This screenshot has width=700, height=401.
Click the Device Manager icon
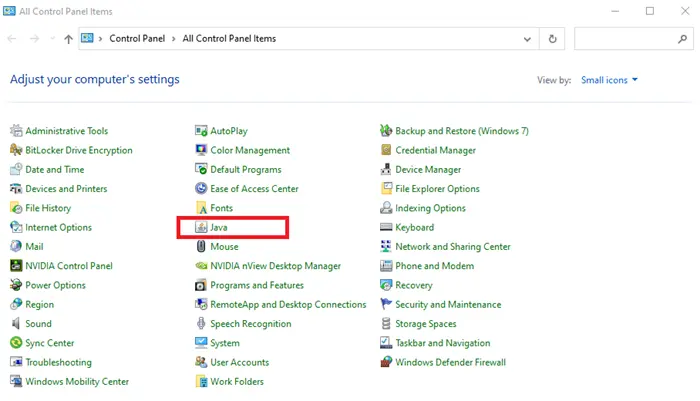coord(386,170)
